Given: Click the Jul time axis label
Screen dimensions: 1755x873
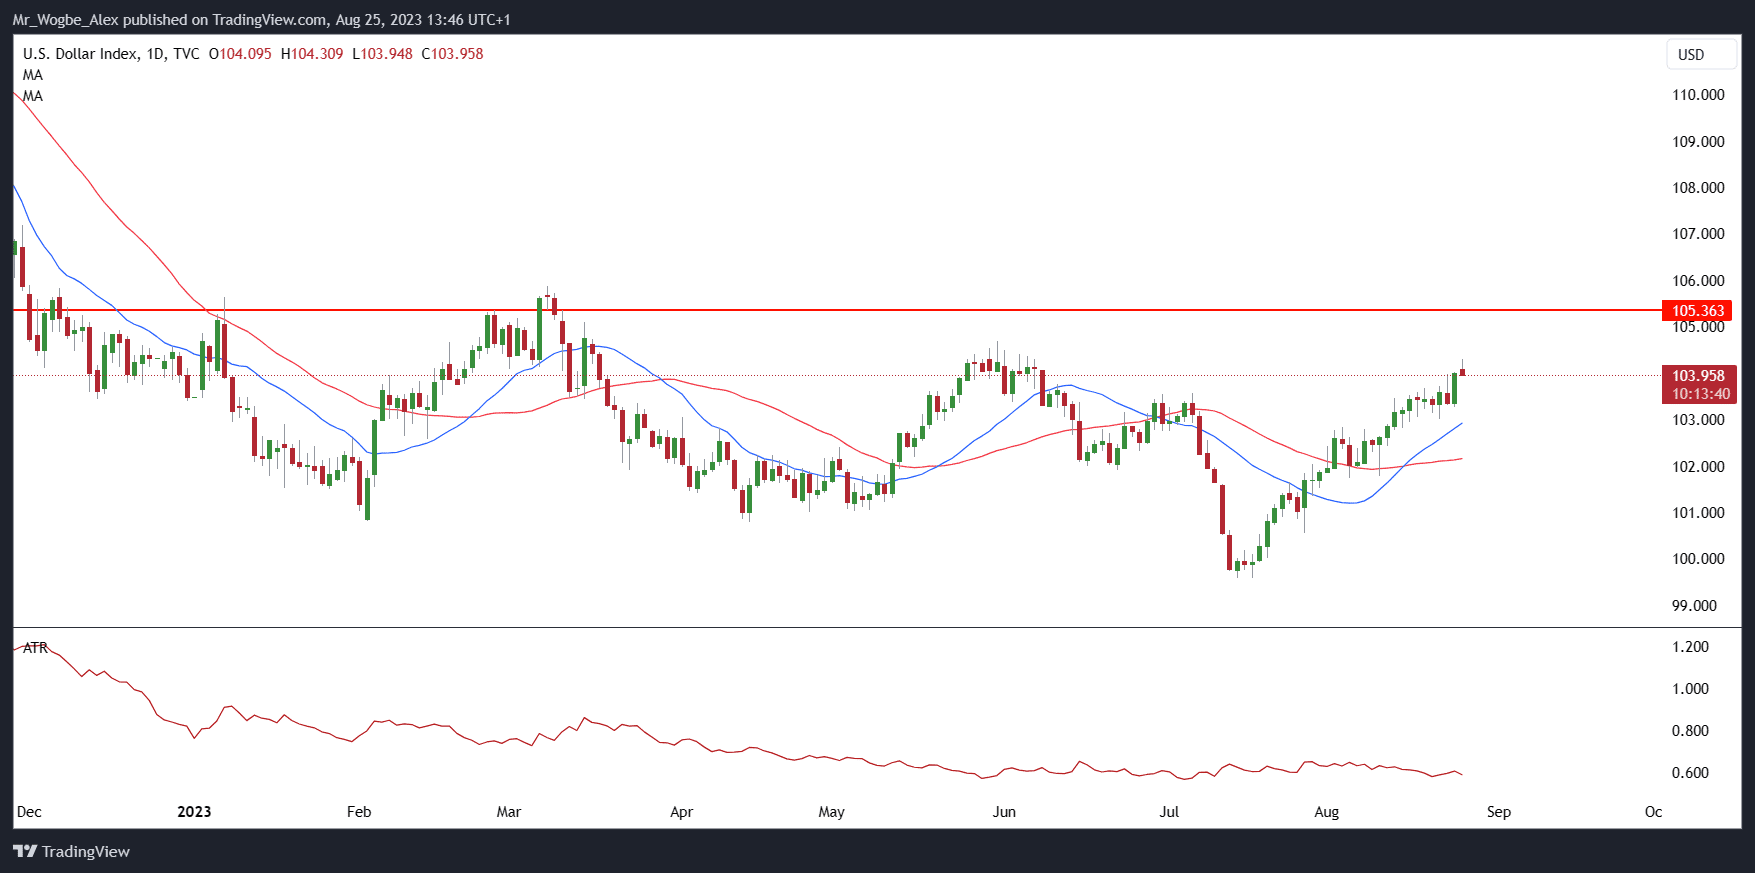Looking at the screenshot, I should tap(1169, 811).
